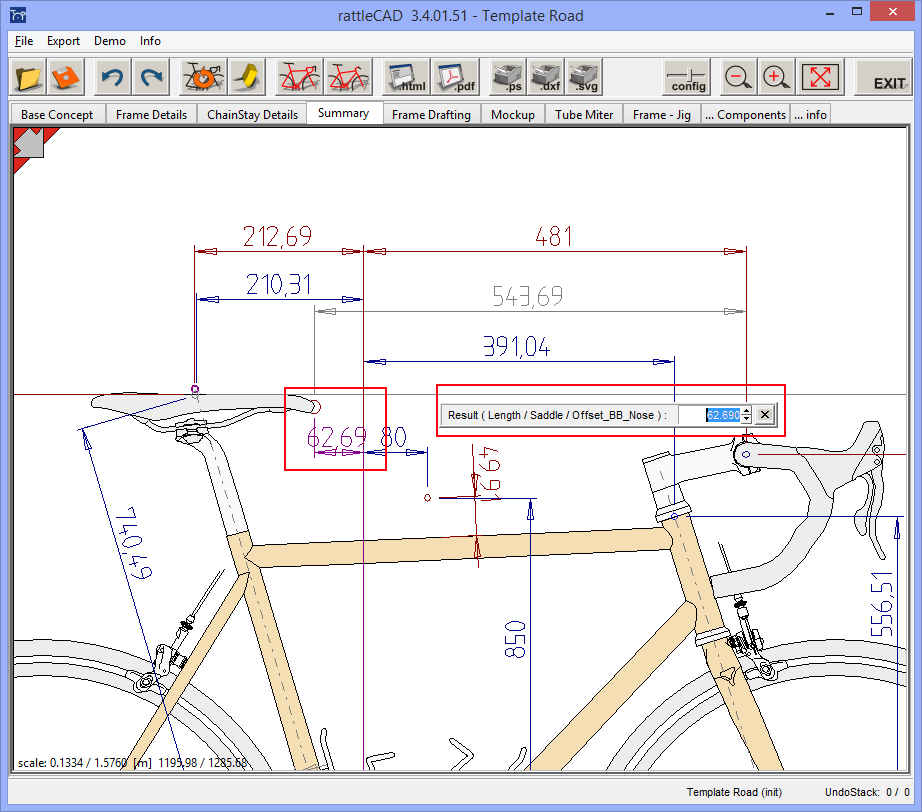Screen dimensions: 922x812
Task: Click the 556,51 dimension value
Action: [x=882, y=604]
